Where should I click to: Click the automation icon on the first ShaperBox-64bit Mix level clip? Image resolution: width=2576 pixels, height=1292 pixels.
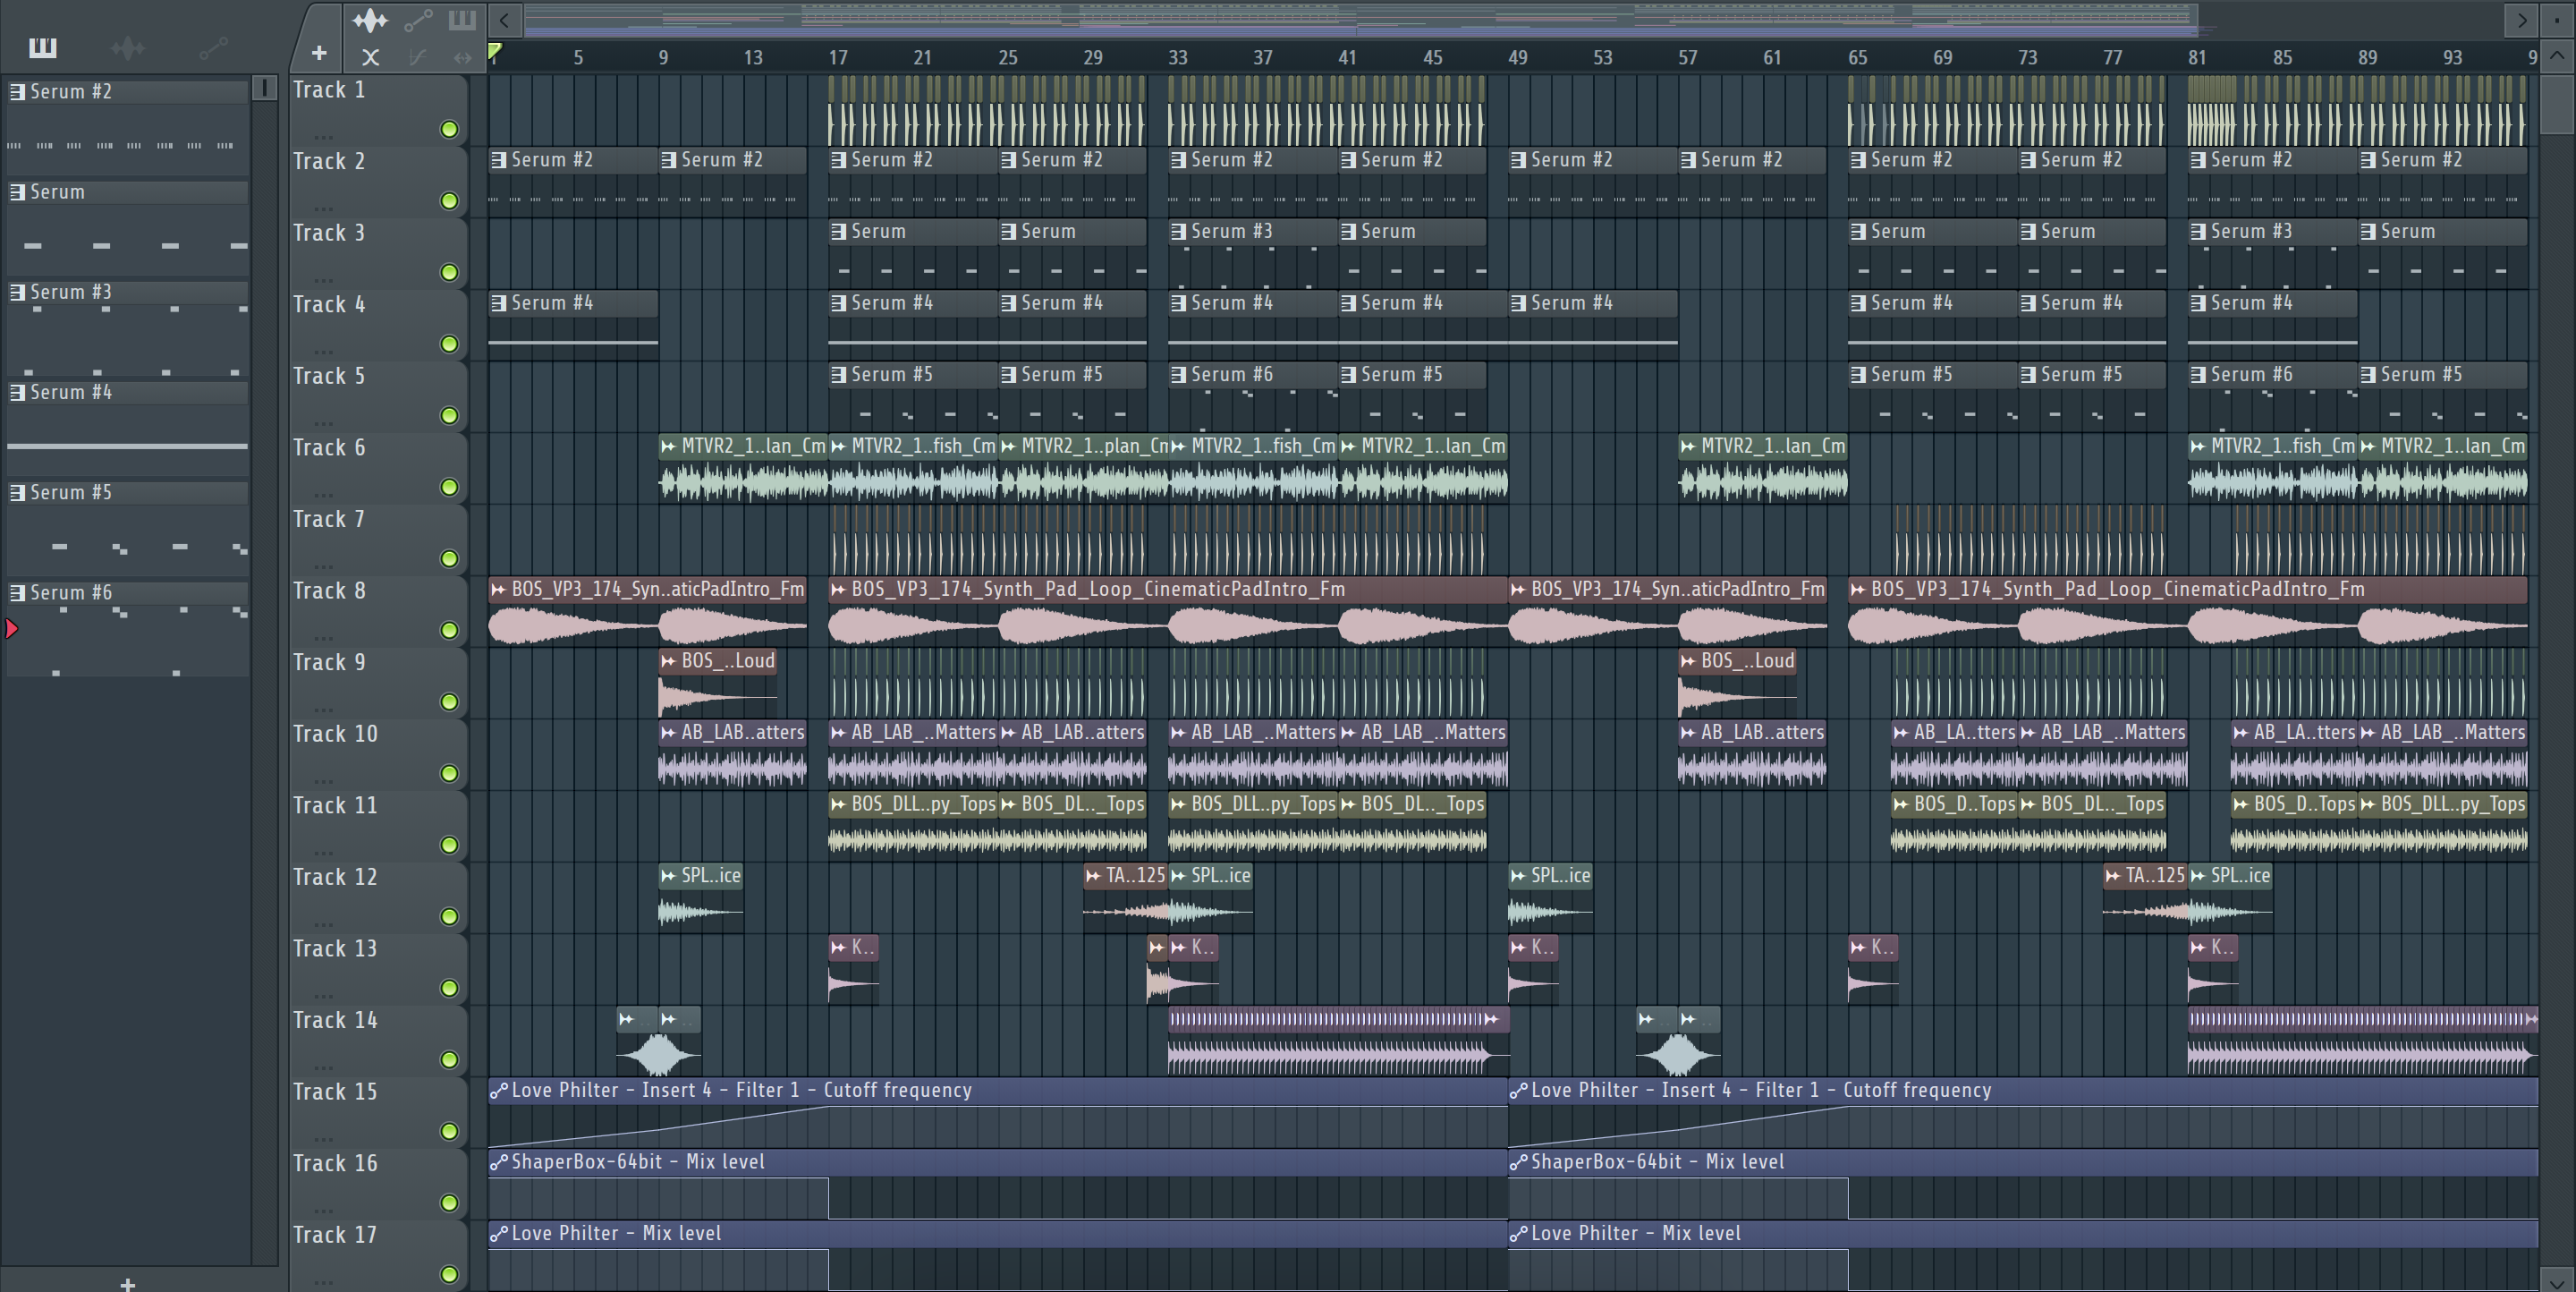click(498, 1162)
